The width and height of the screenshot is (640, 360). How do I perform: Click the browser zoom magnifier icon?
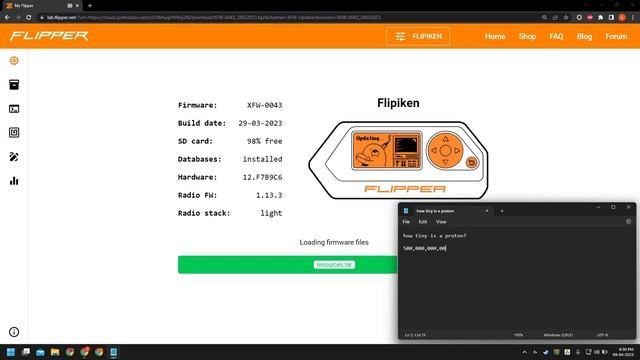(x=544, y=18)
